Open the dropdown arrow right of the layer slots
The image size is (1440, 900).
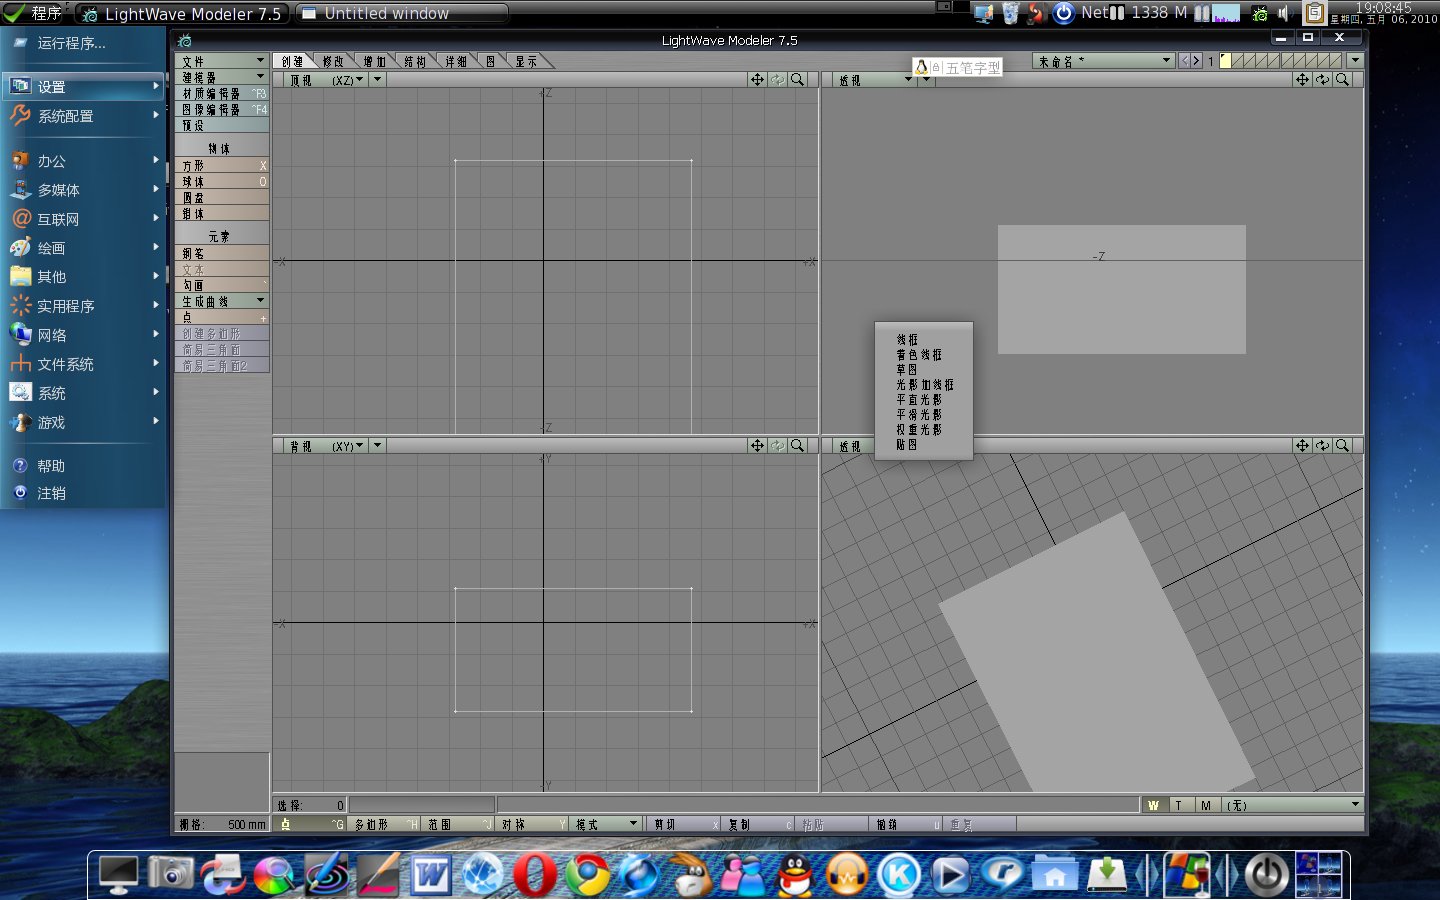coord(1356,61)
